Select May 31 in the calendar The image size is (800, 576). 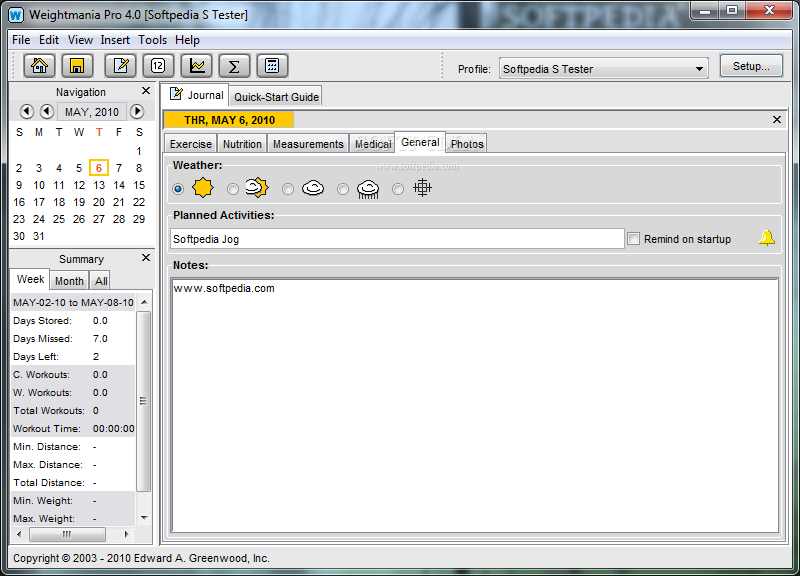(39, 236)
